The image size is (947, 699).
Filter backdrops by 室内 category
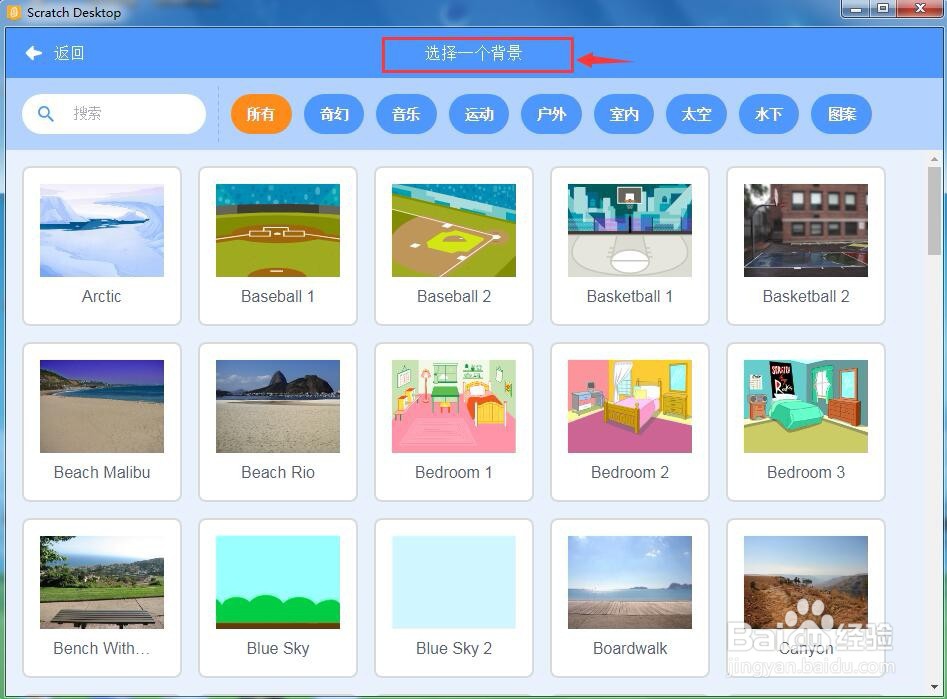[x=624, y=114]
